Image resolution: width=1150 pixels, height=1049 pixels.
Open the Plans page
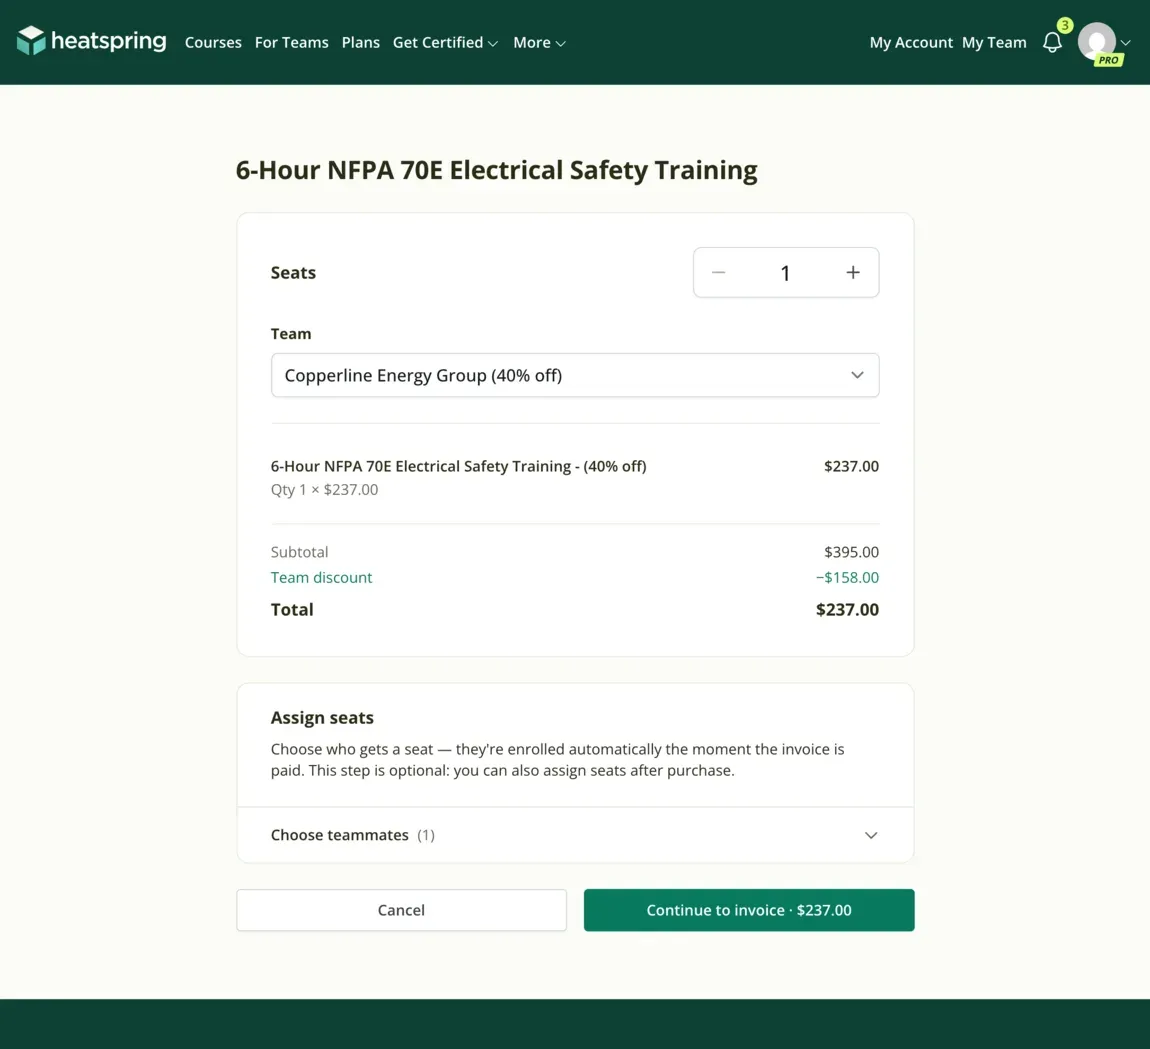(x=361, y=43)
